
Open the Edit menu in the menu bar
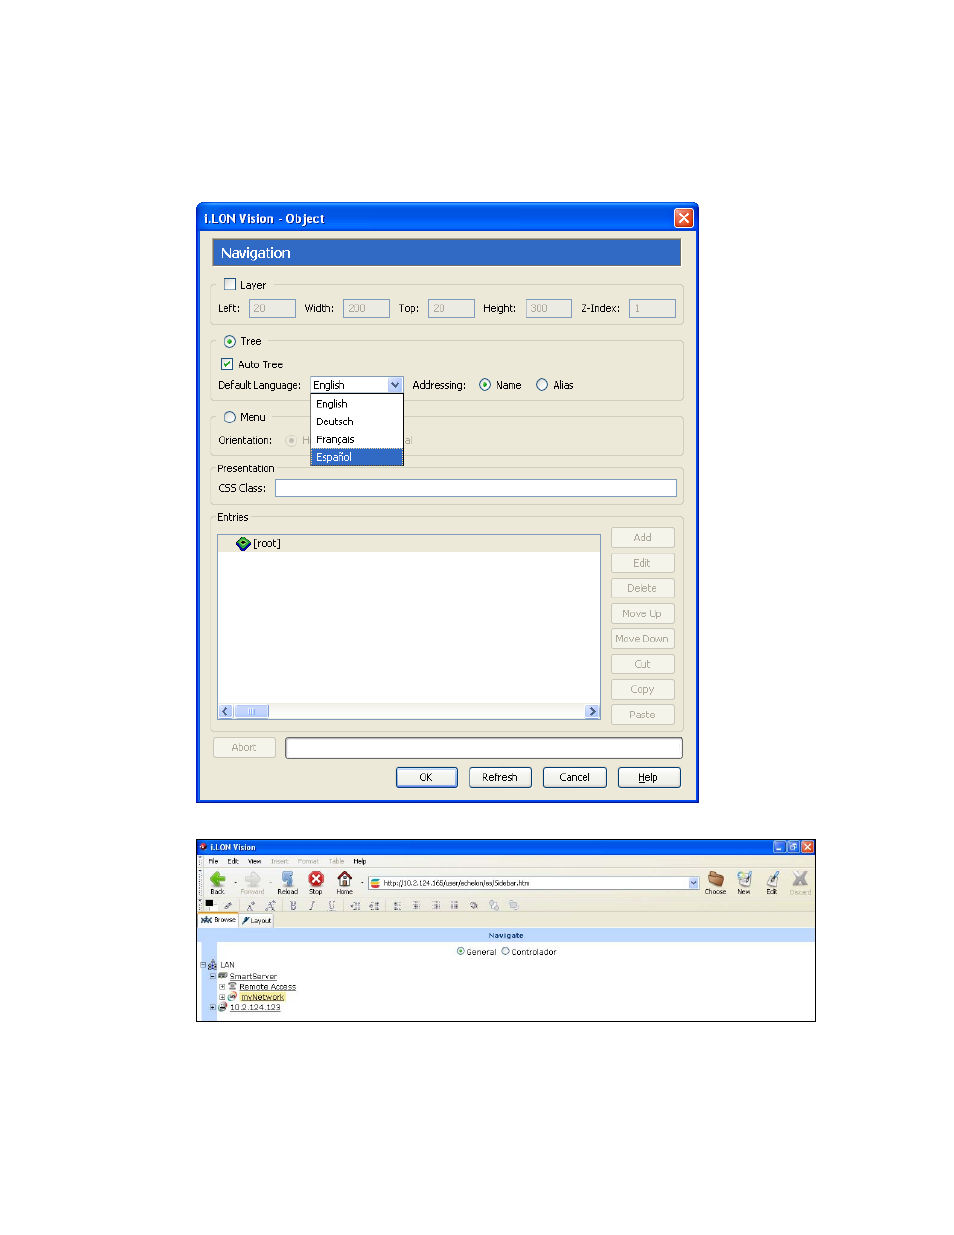233,861
